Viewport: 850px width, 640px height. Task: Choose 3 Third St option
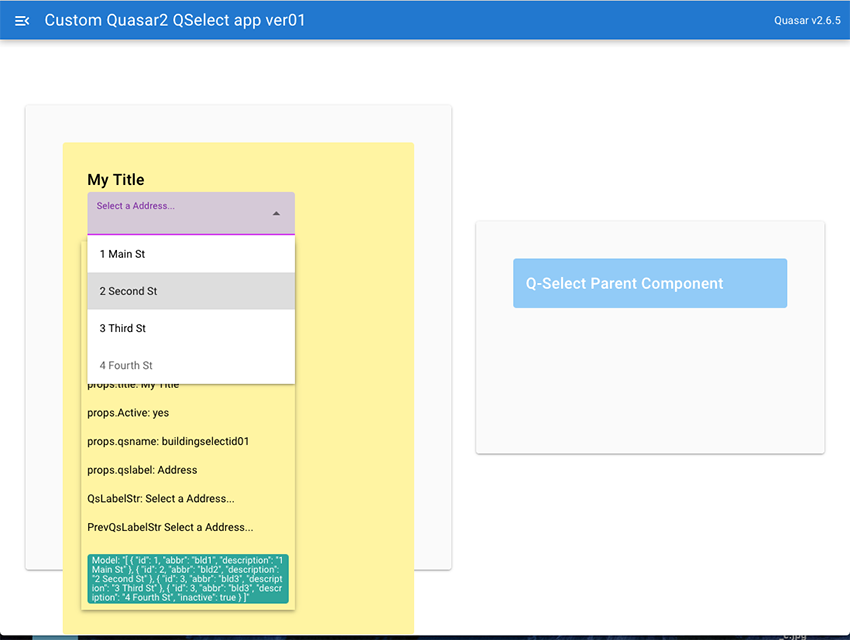(x=191, y=328)
